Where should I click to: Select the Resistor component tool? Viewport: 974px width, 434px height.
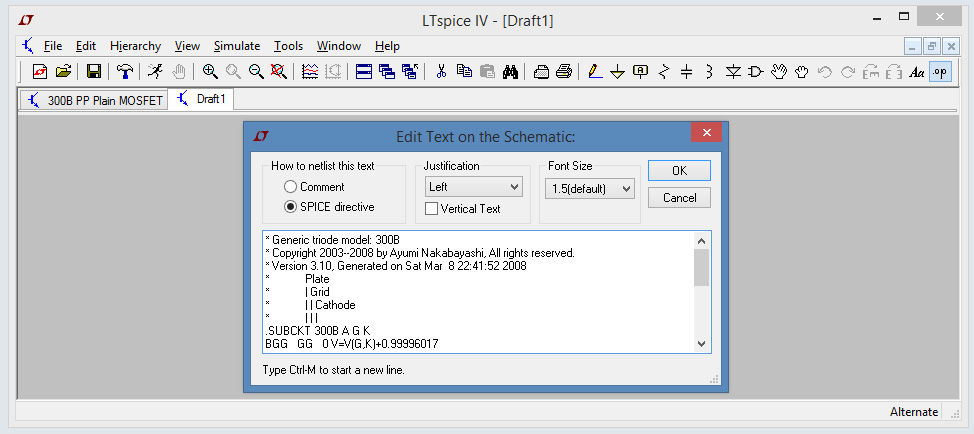coord(663,71)
